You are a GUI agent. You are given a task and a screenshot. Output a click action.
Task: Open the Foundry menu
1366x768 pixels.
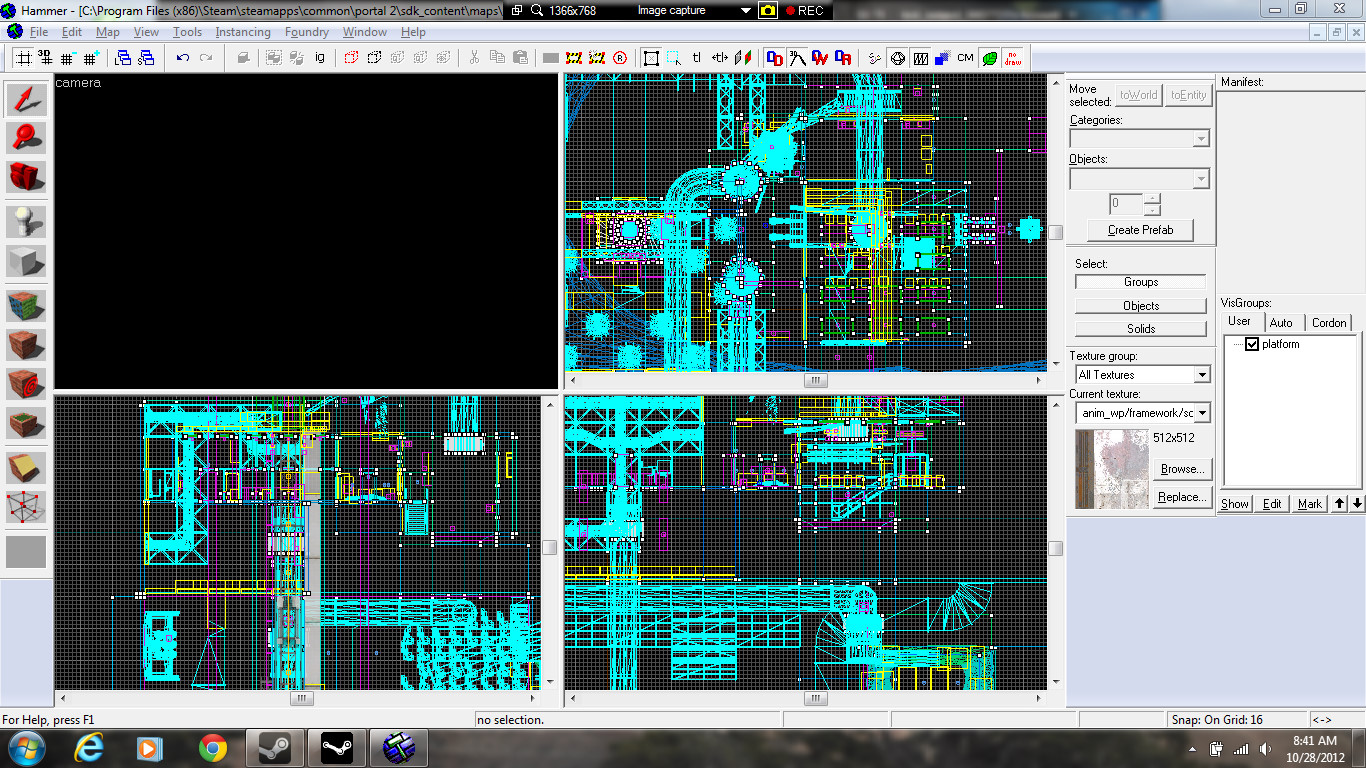pos(307,32)
